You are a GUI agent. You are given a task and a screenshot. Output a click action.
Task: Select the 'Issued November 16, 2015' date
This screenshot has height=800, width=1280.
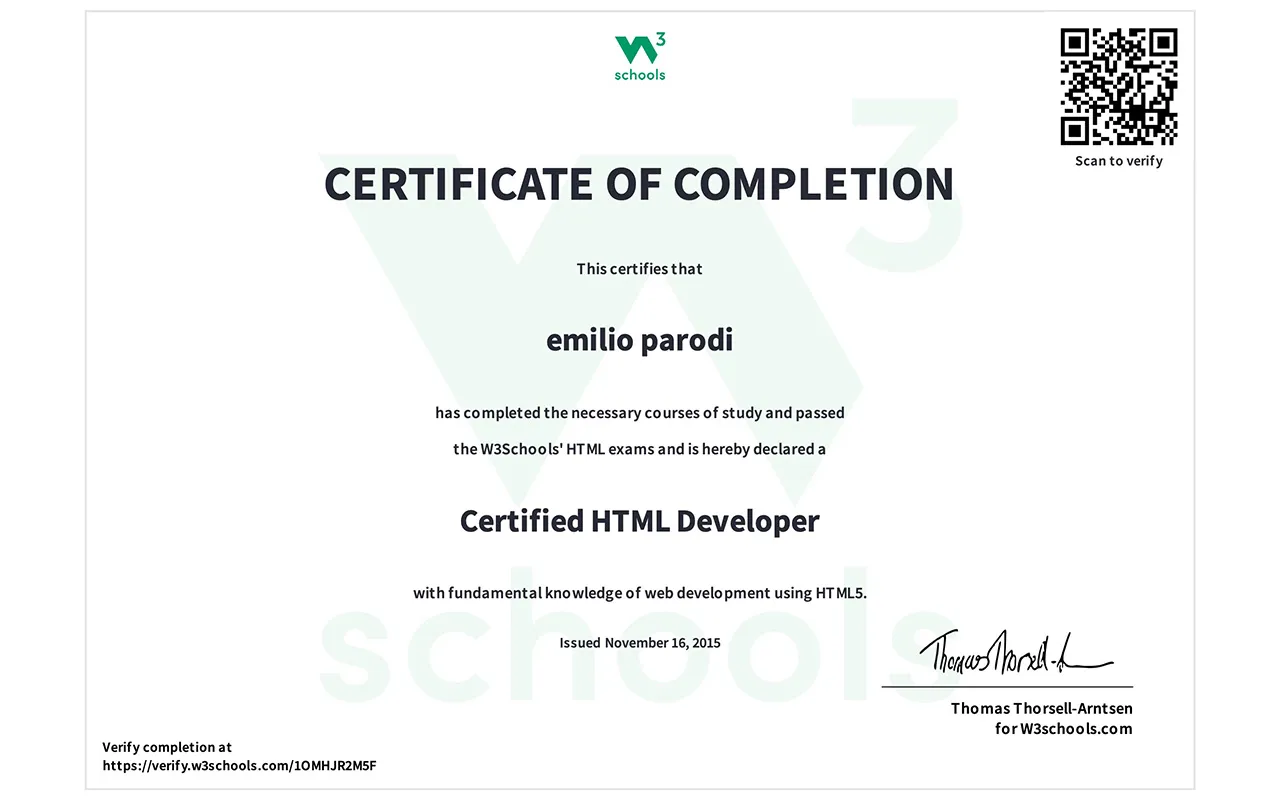639,643
